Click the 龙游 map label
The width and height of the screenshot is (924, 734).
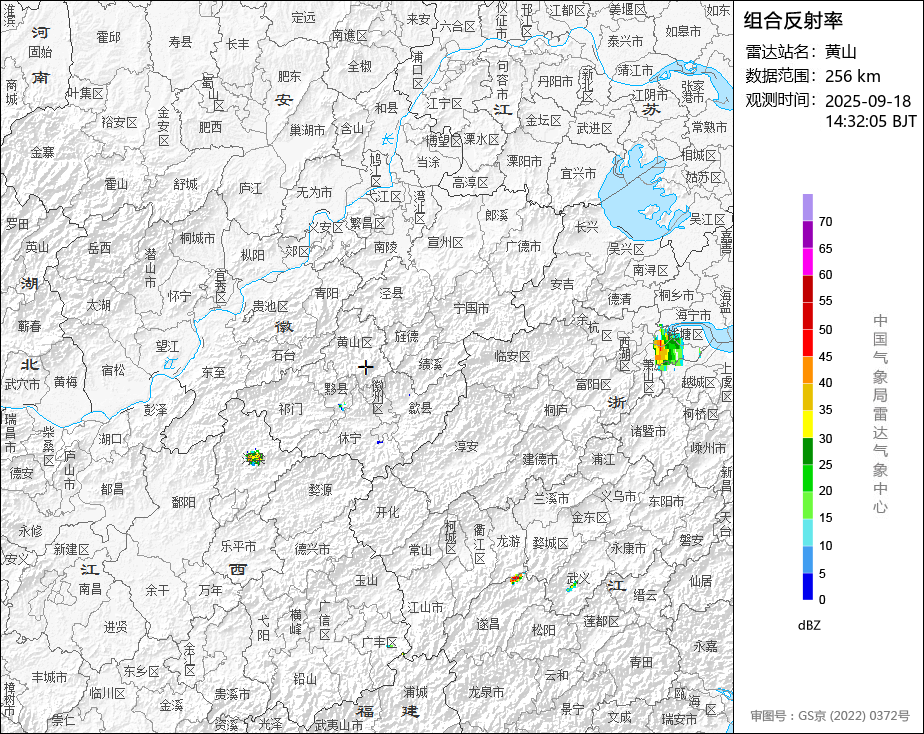508,541
